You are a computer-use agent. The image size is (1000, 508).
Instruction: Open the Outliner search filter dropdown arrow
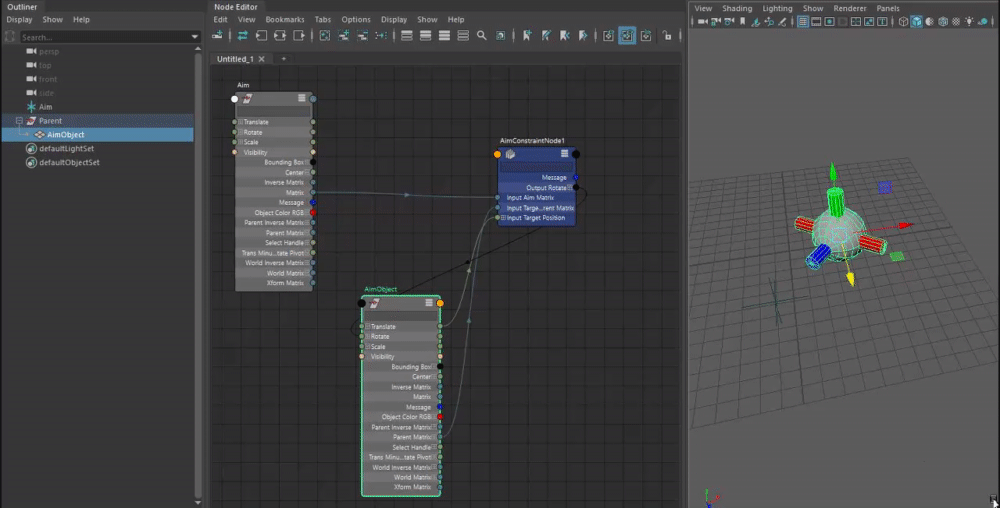pyautogui.click(x=196, y=38)
